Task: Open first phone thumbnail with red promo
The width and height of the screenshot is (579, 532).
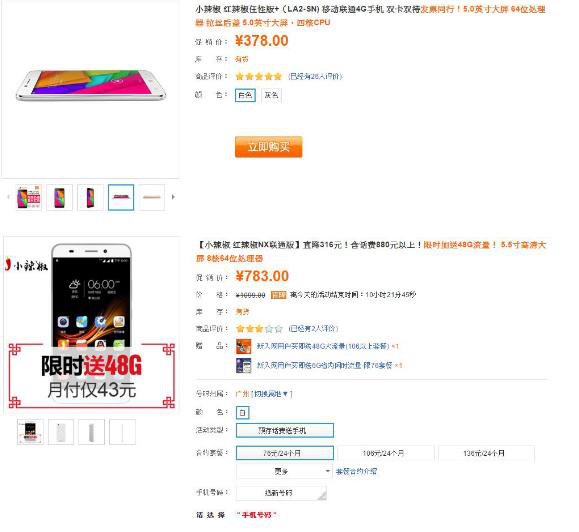Action: point(29,198)
